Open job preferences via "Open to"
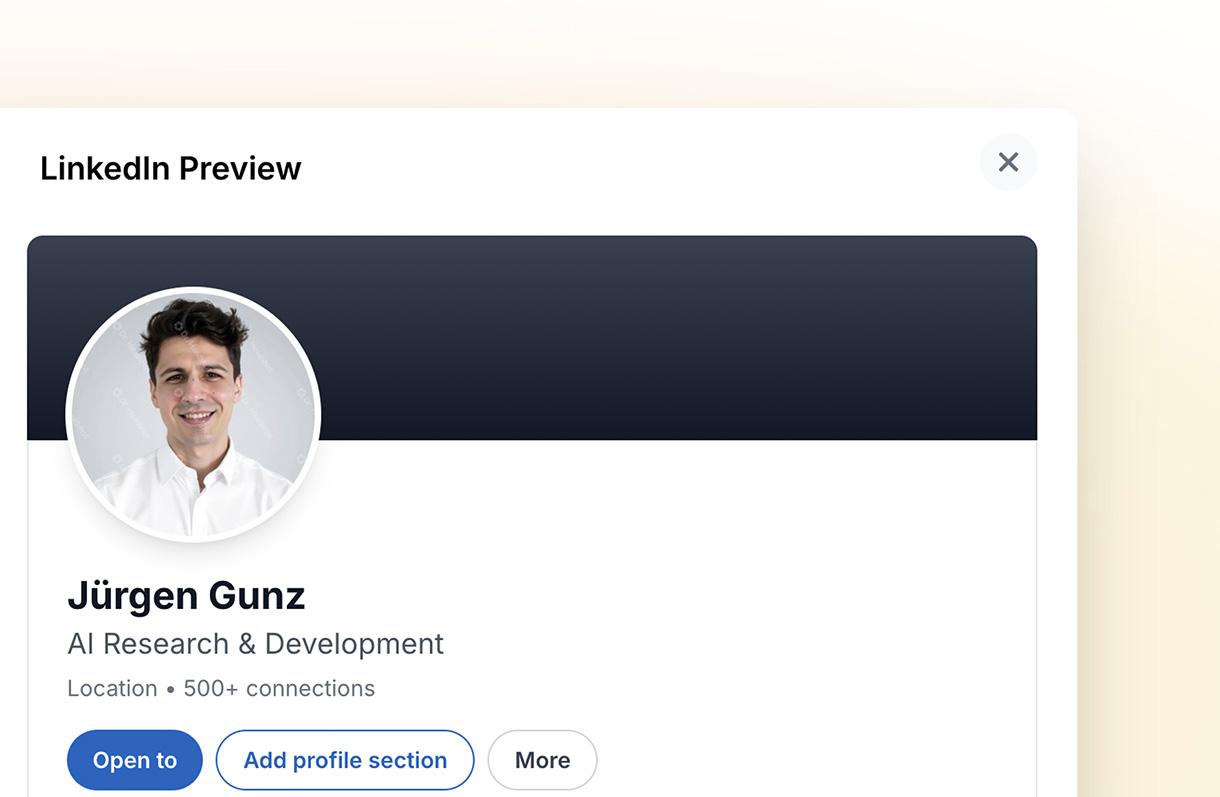The height and width of the screenshot is (797, 1220). 134,760
